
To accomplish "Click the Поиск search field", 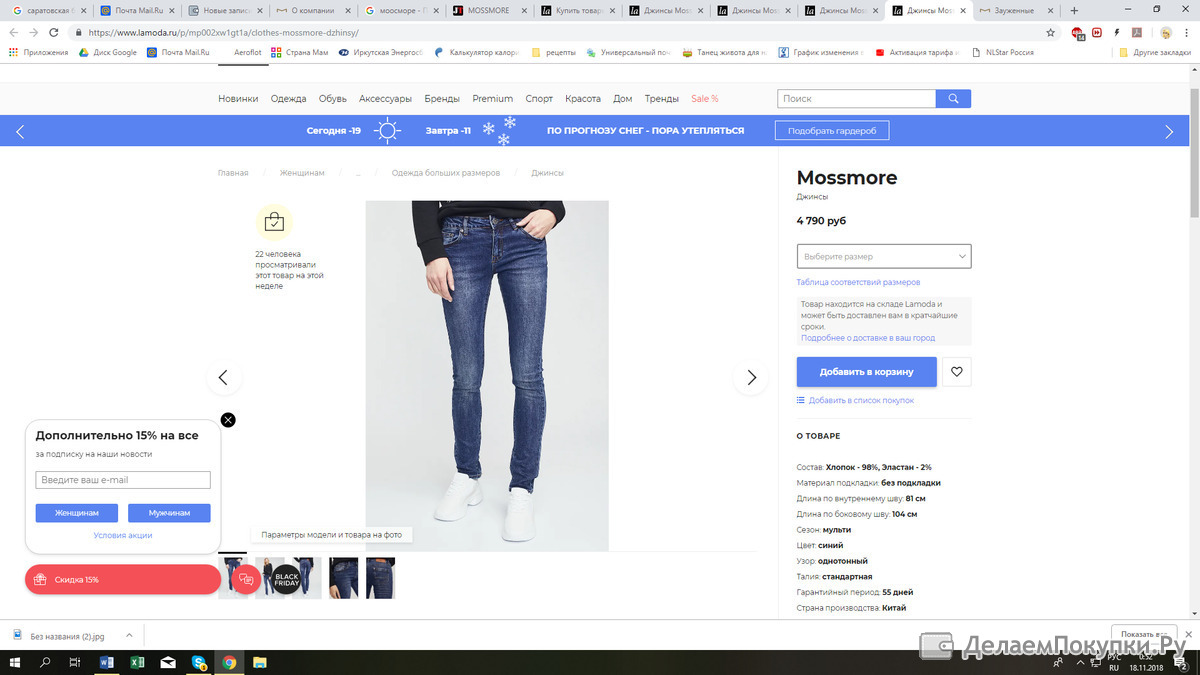I will click(x=856, y=99).
